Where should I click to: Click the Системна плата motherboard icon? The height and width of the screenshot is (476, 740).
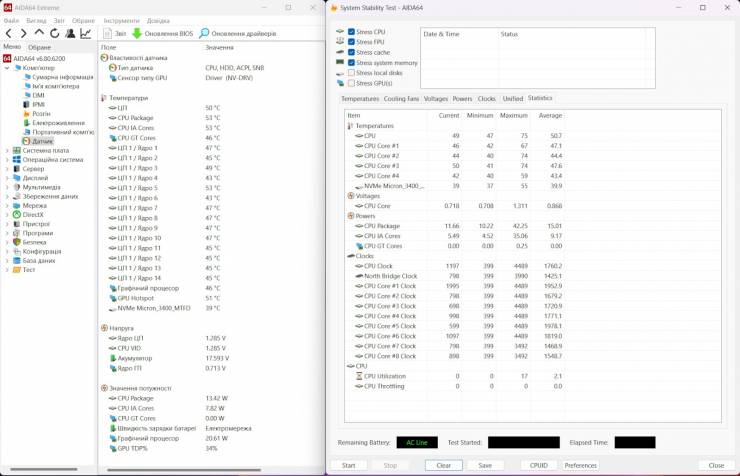17,150
